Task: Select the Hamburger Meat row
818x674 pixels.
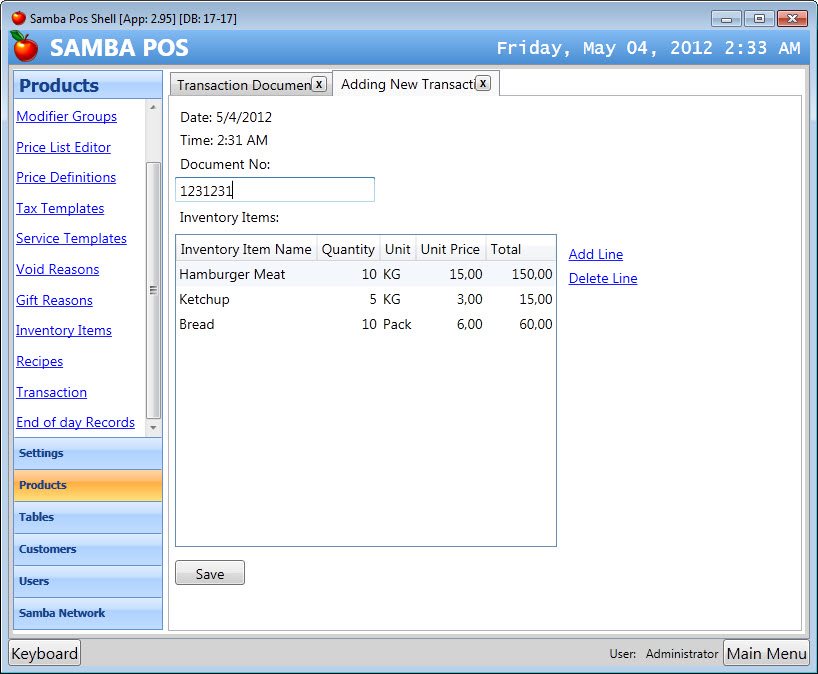Action: (x=366, y=274)
